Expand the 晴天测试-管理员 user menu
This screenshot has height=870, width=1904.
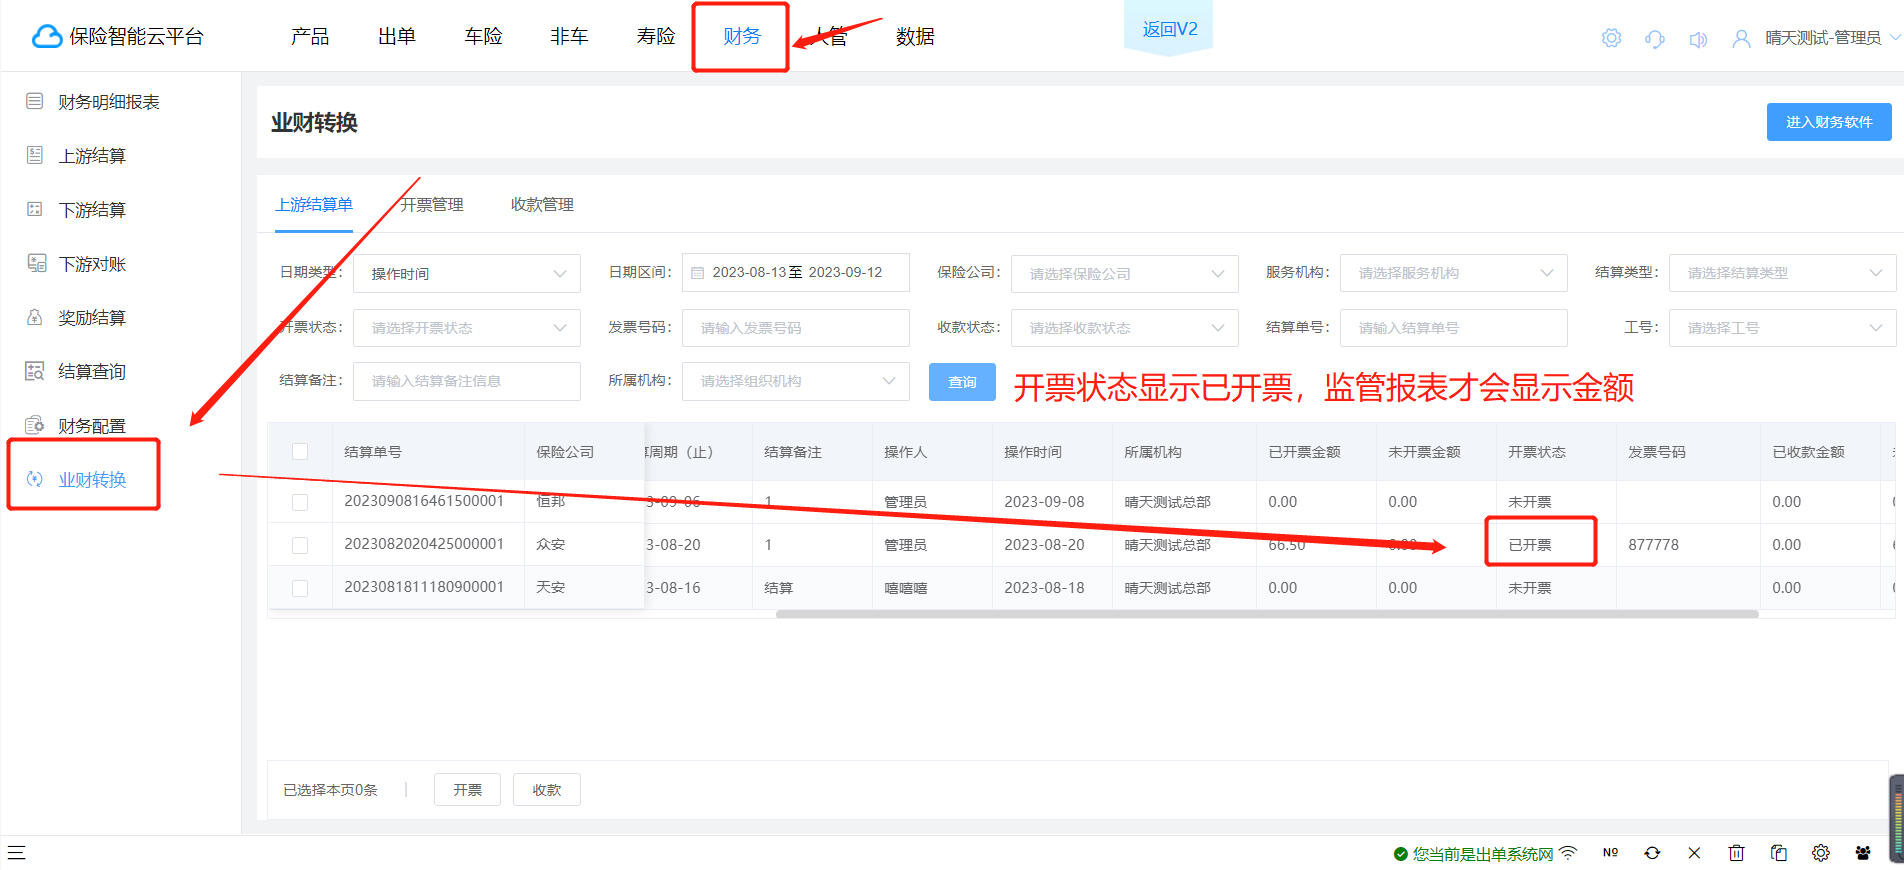(1832, 38)
